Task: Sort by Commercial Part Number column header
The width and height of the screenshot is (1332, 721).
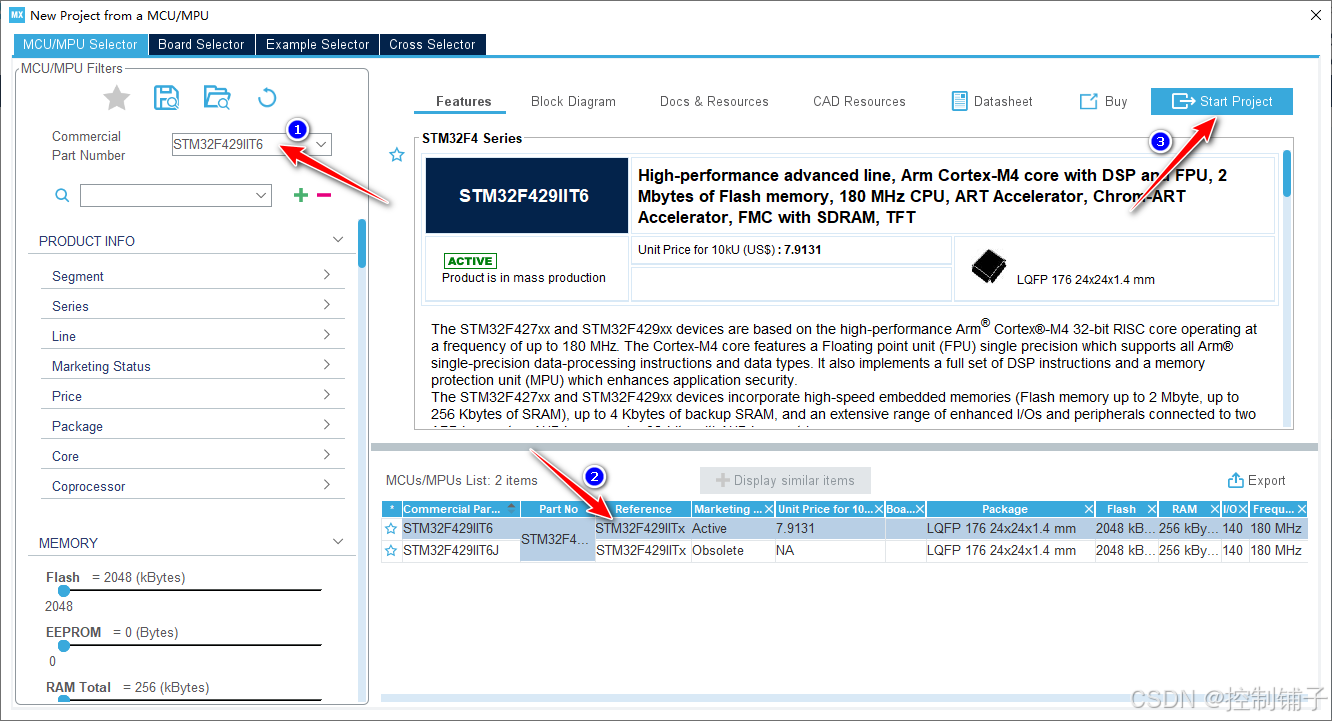Action: [x=460, y=509]
